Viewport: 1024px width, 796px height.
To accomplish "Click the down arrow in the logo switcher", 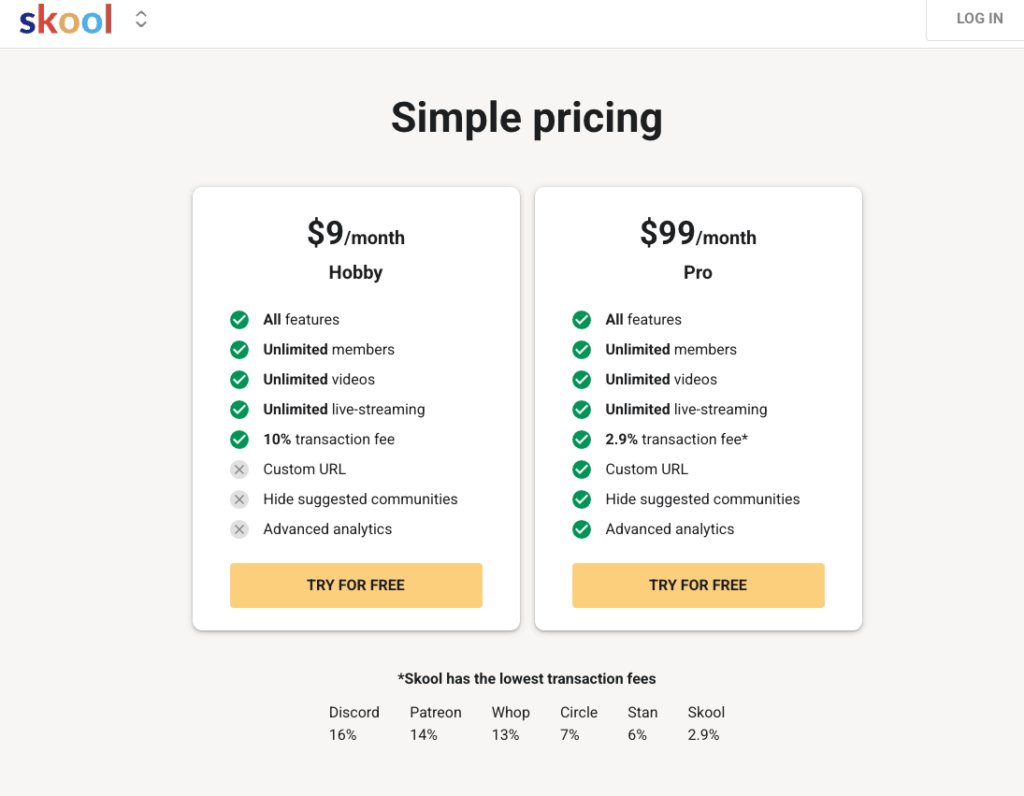I will (x=140, y=24).
